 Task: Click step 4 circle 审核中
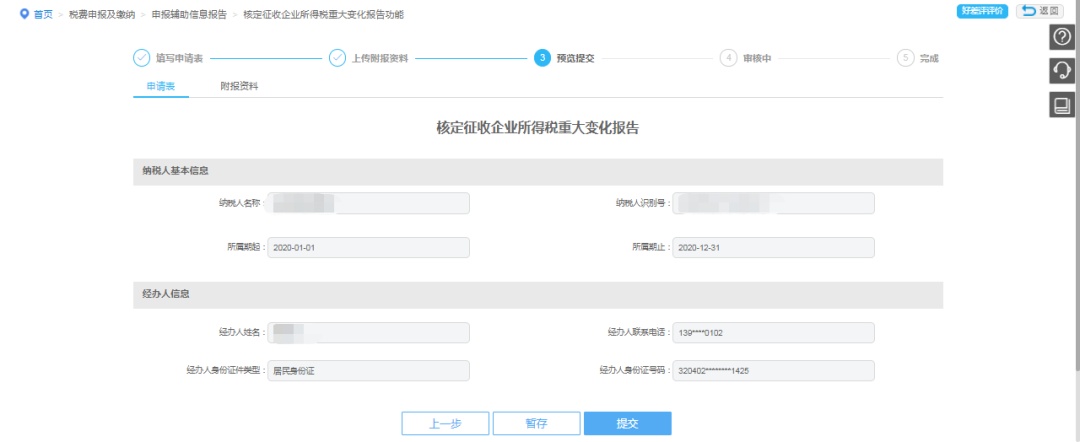tap(729, 58)
